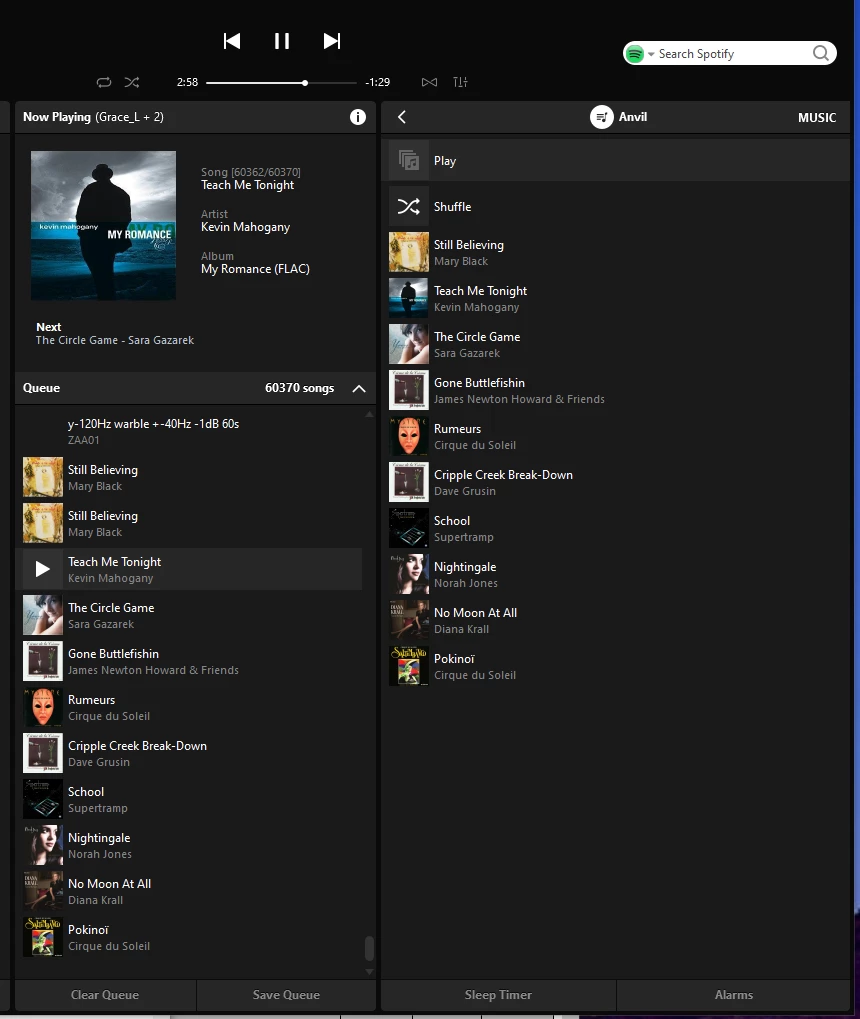Collapse the Queue section chevron
Screen dimensions: 860x1019
(359, 388)
